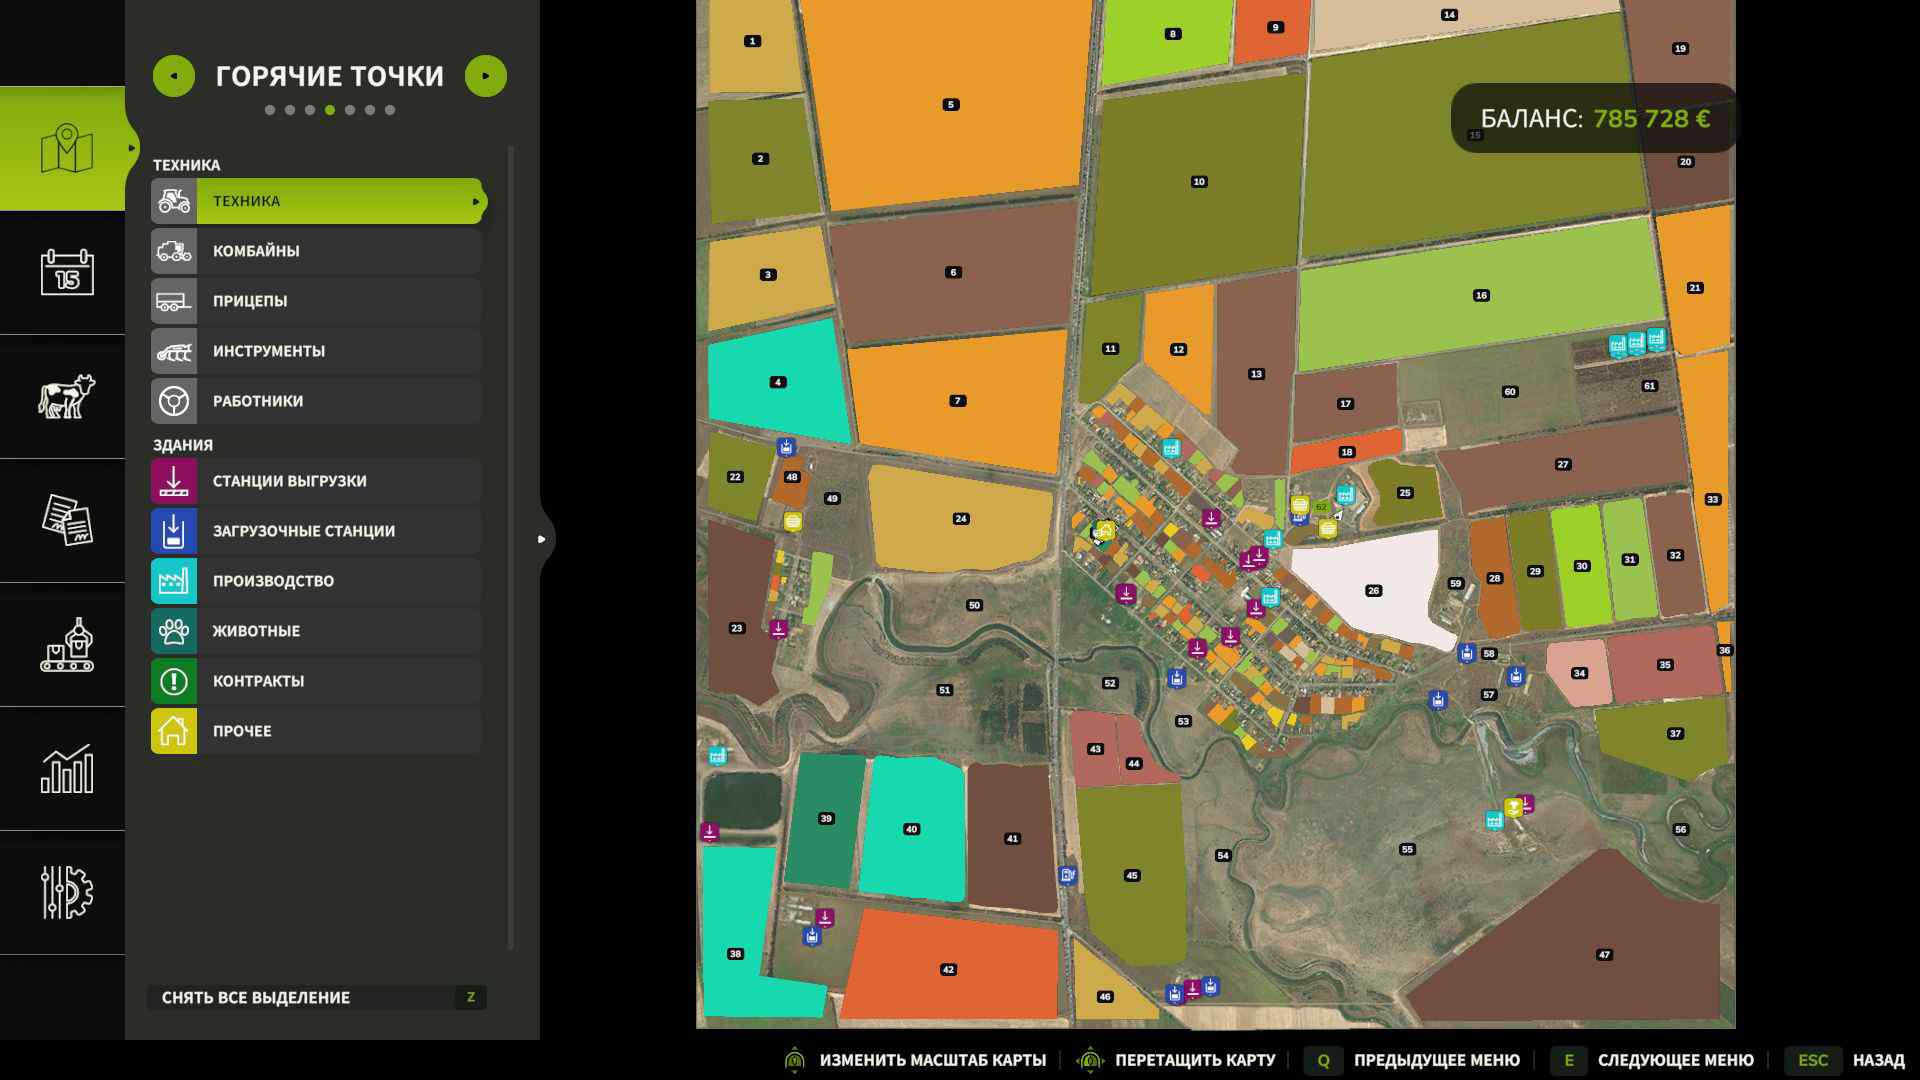Click Снять все выделение button
This screenshot has height=1080, width=1920.
pyautogui.click(x=316, y=997)
